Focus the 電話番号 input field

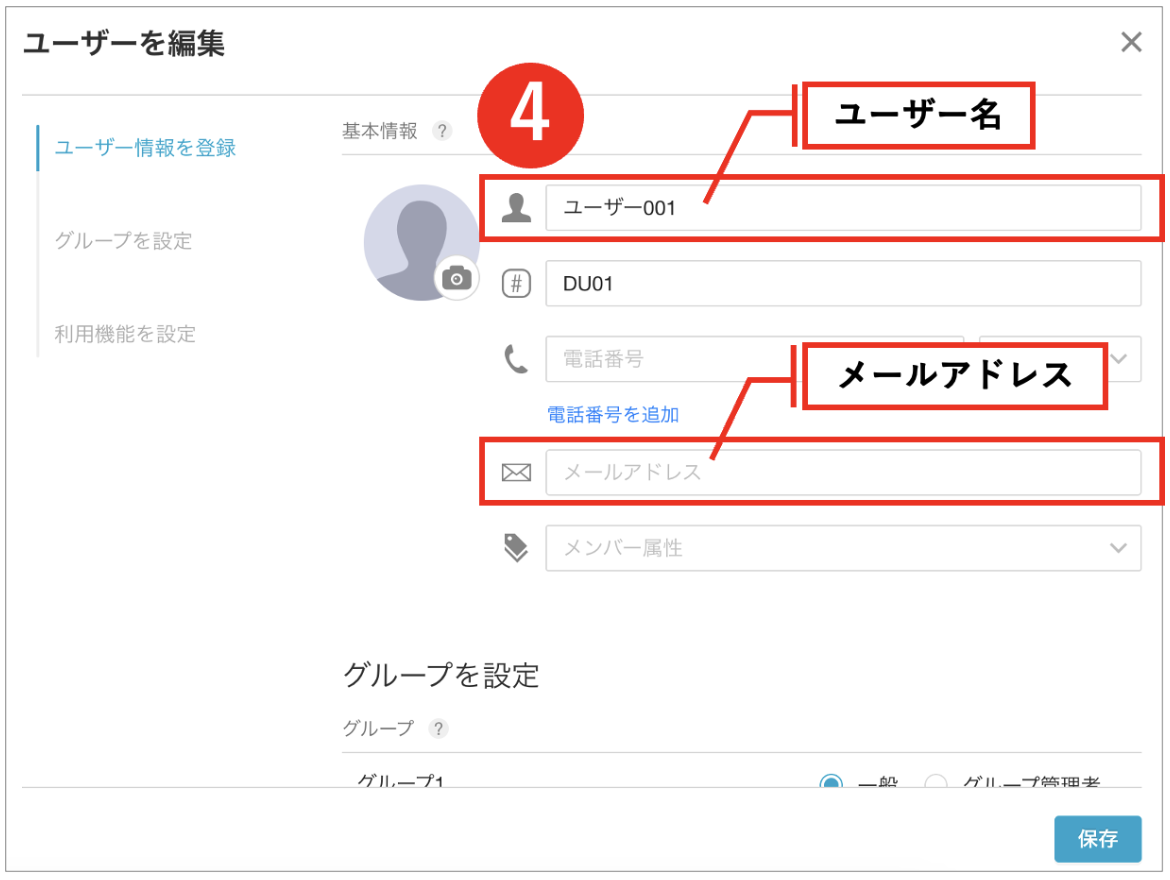(x=754, y=359)
